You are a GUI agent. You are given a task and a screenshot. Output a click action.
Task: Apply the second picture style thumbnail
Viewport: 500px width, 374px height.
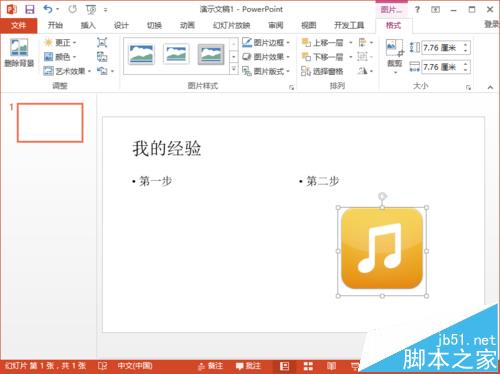(176, 54)
